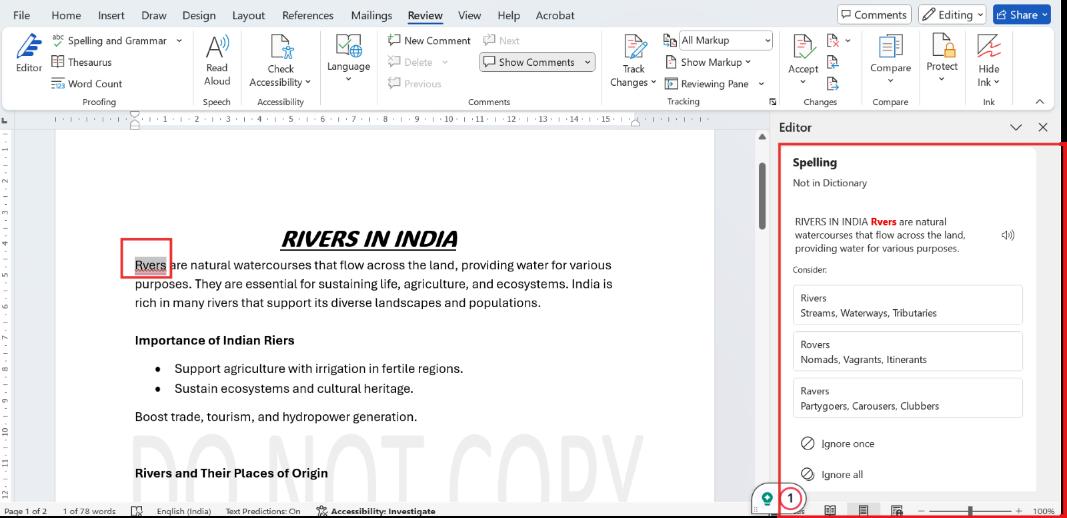Click the Editor icon in the ribbon

29,55
